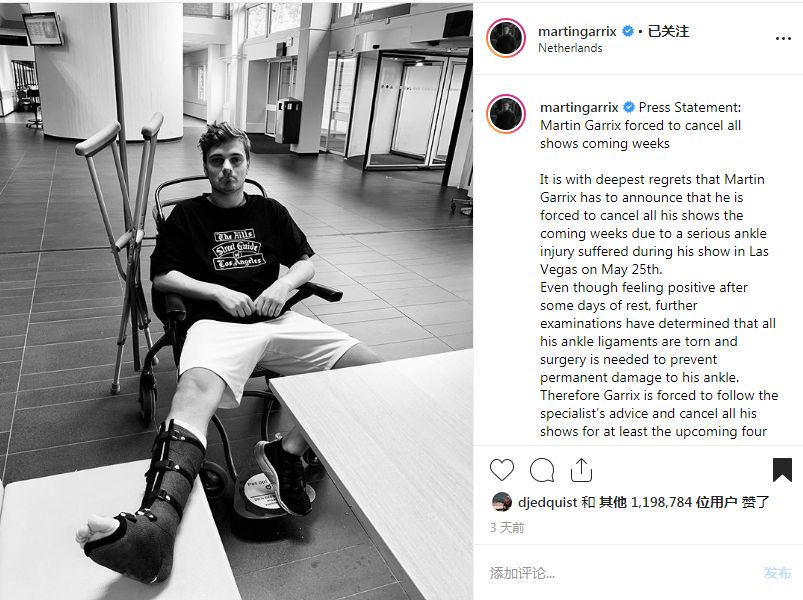Open djedquist profile from likes line
803x600 pixels.
point(547,502)
